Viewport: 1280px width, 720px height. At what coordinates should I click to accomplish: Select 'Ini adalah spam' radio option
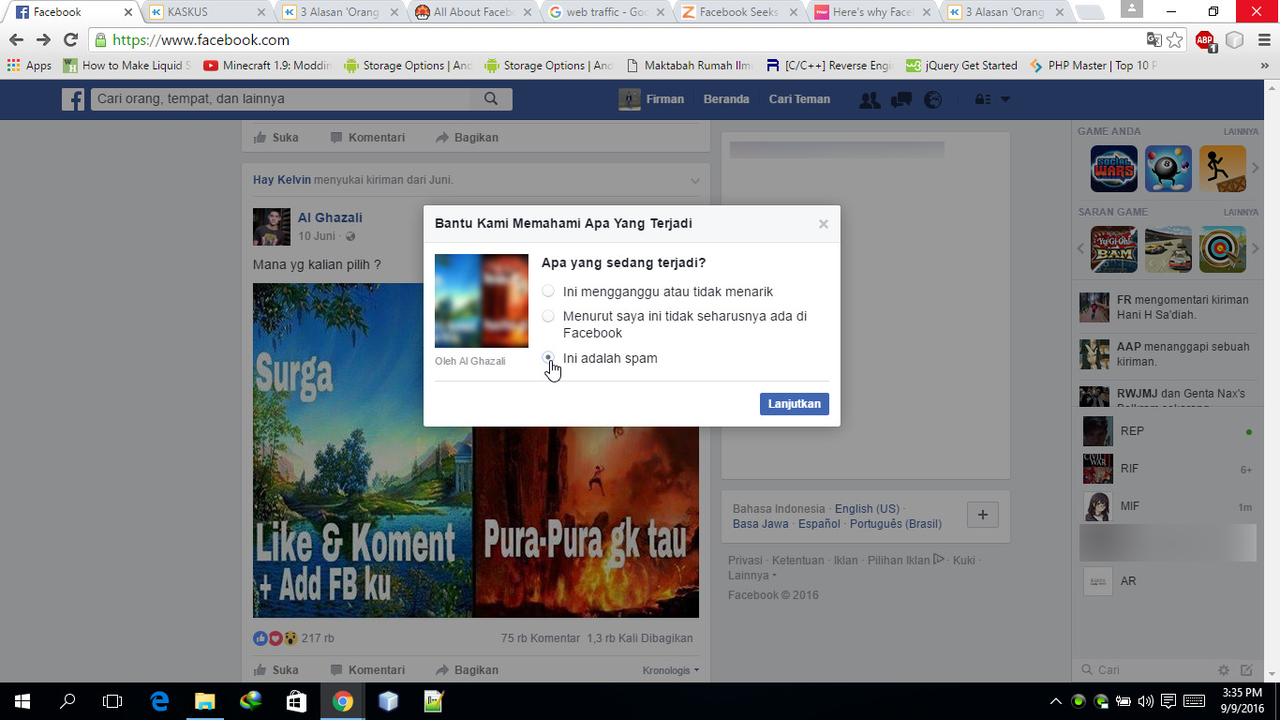548,357
